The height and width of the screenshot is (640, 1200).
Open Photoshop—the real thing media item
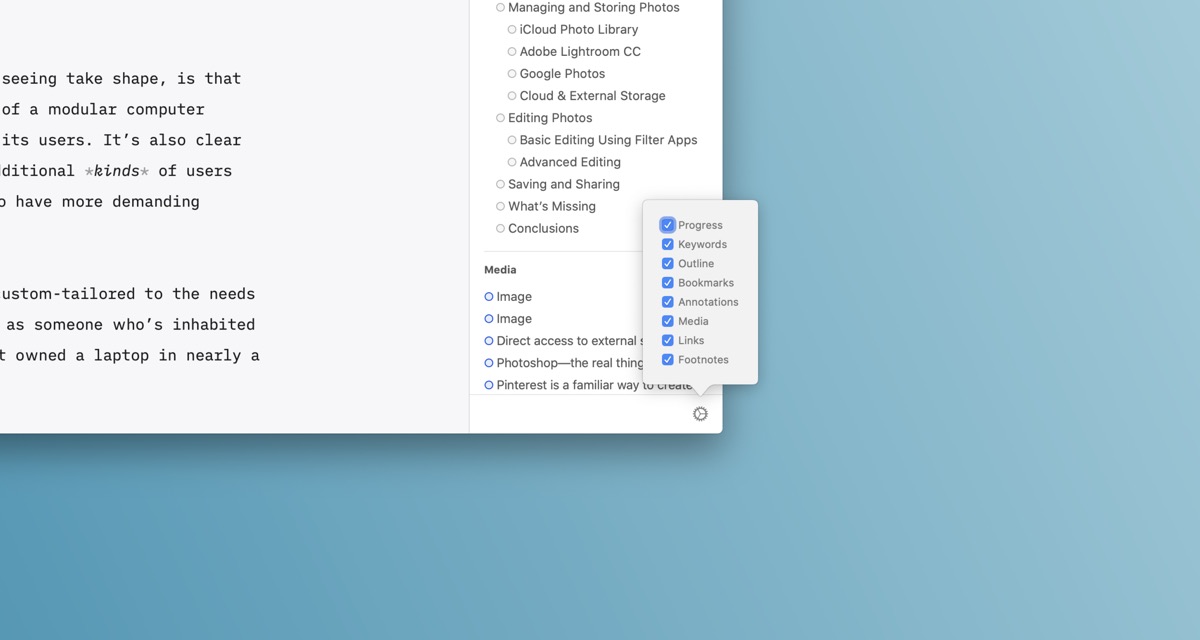(569, 363)
